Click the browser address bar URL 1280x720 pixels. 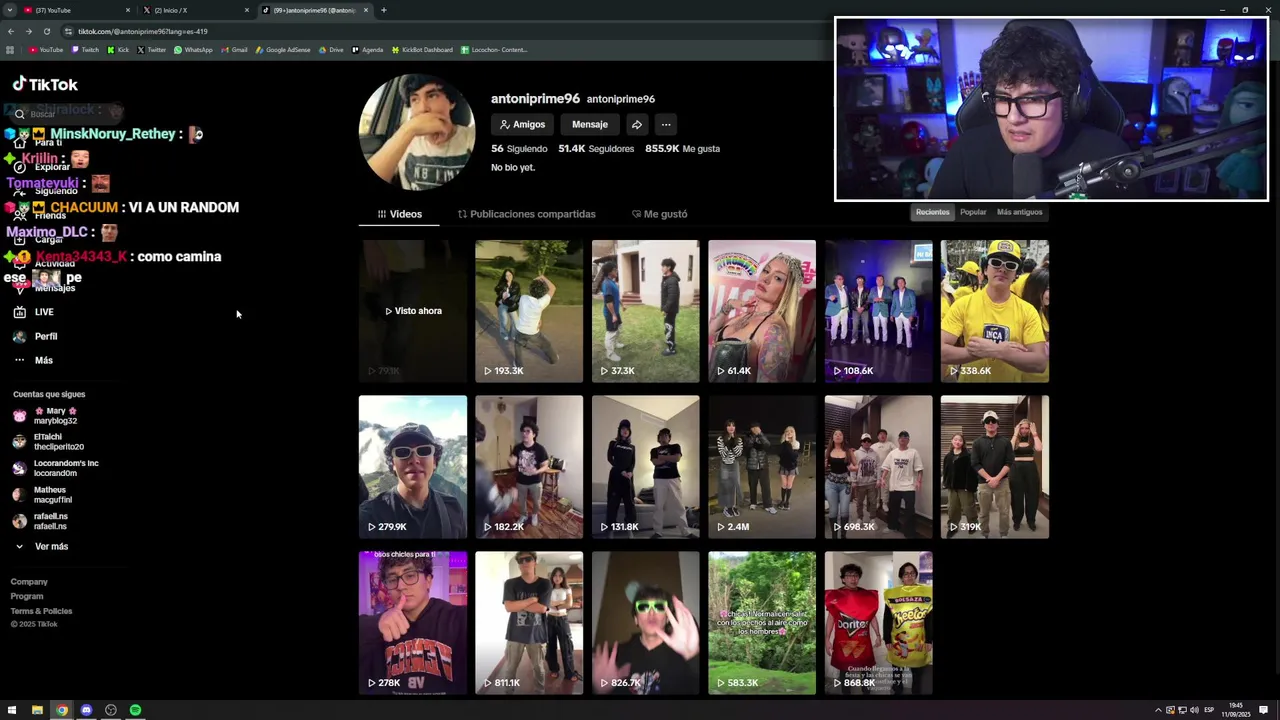pyautogui.click(x=143, y=31)
